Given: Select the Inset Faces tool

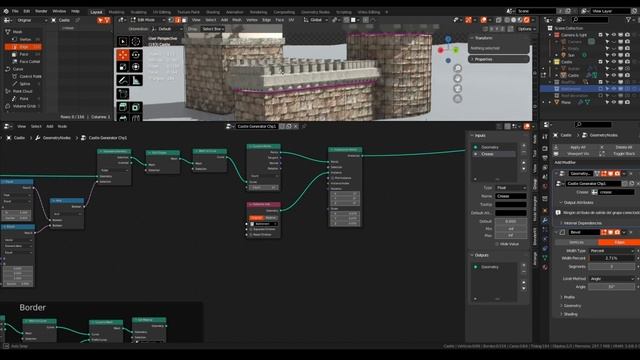Looking at the screenshot, I should pos(136,107).
